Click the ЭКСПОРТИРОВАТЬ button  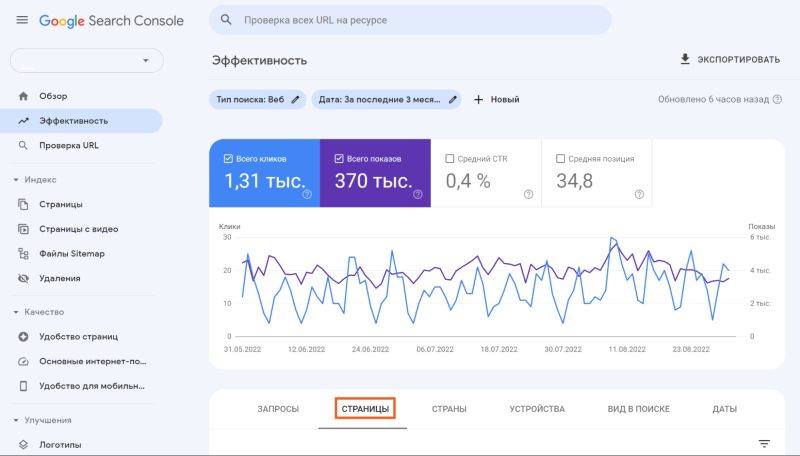point(730,60)
